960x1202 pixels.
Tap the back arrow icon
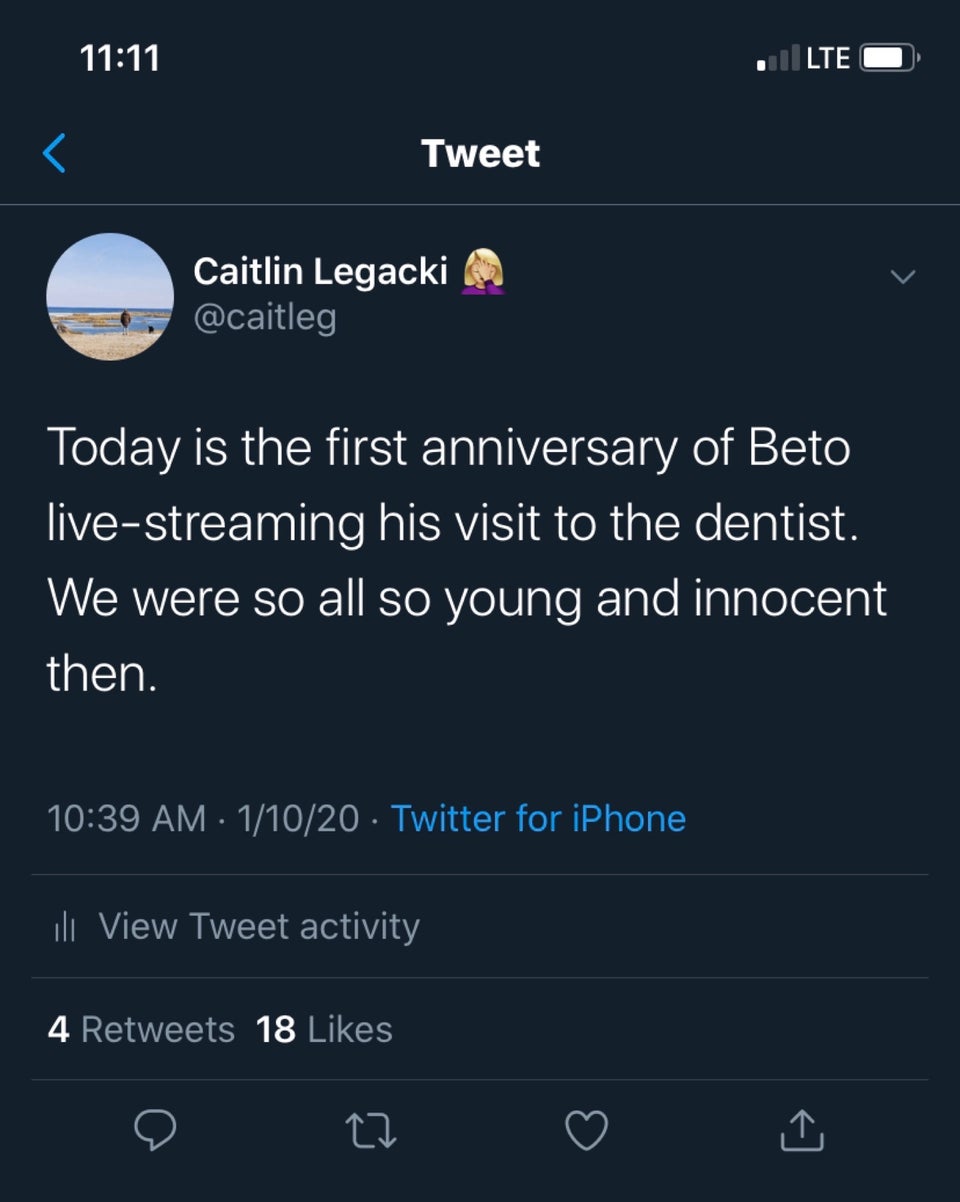tap(56, 153)
